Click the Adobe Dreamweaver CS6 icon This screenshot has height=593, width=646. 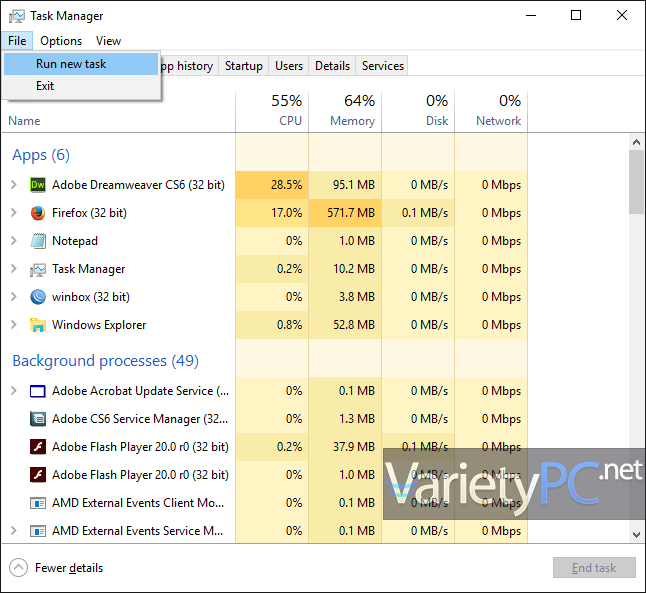click(38, 185)
